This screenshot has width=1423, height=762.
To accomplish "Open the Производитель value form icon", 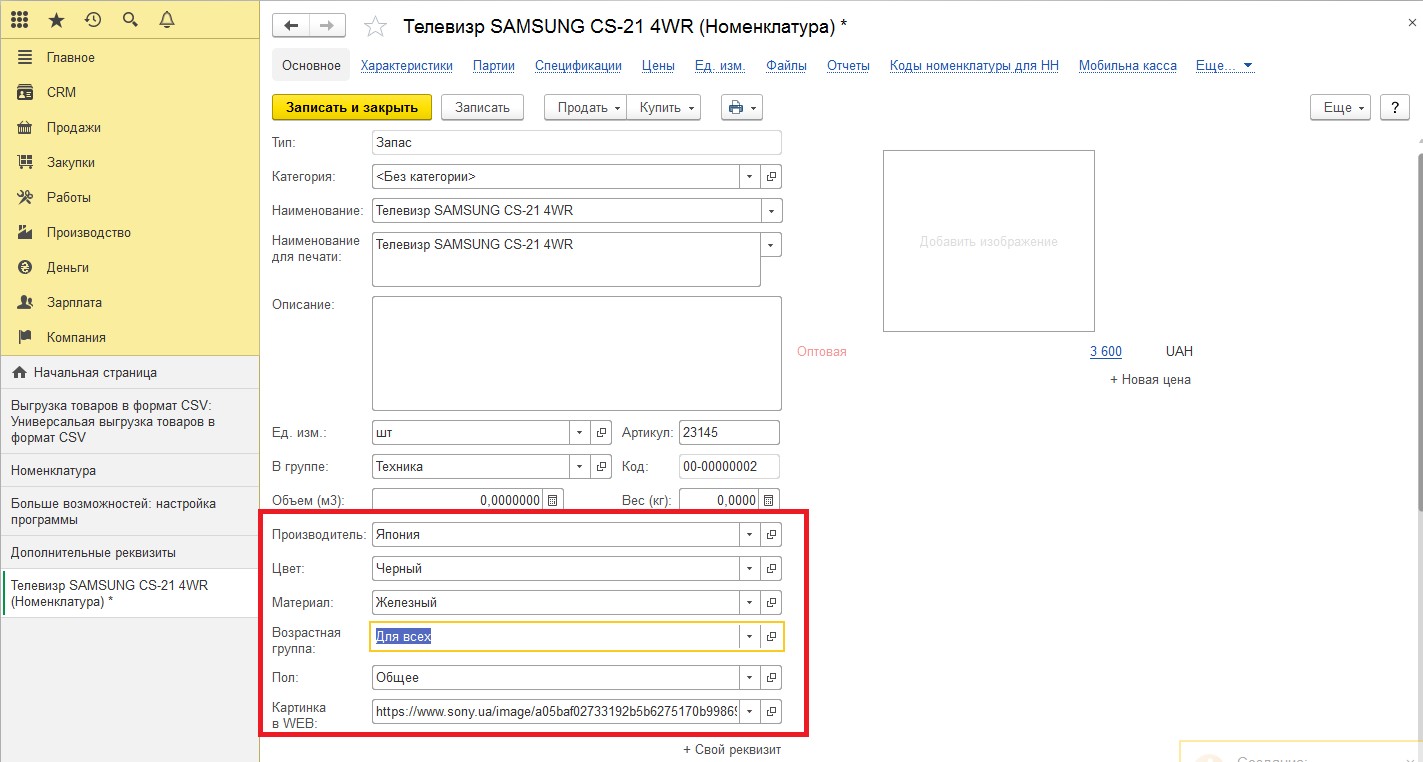I will pos(771,535).
